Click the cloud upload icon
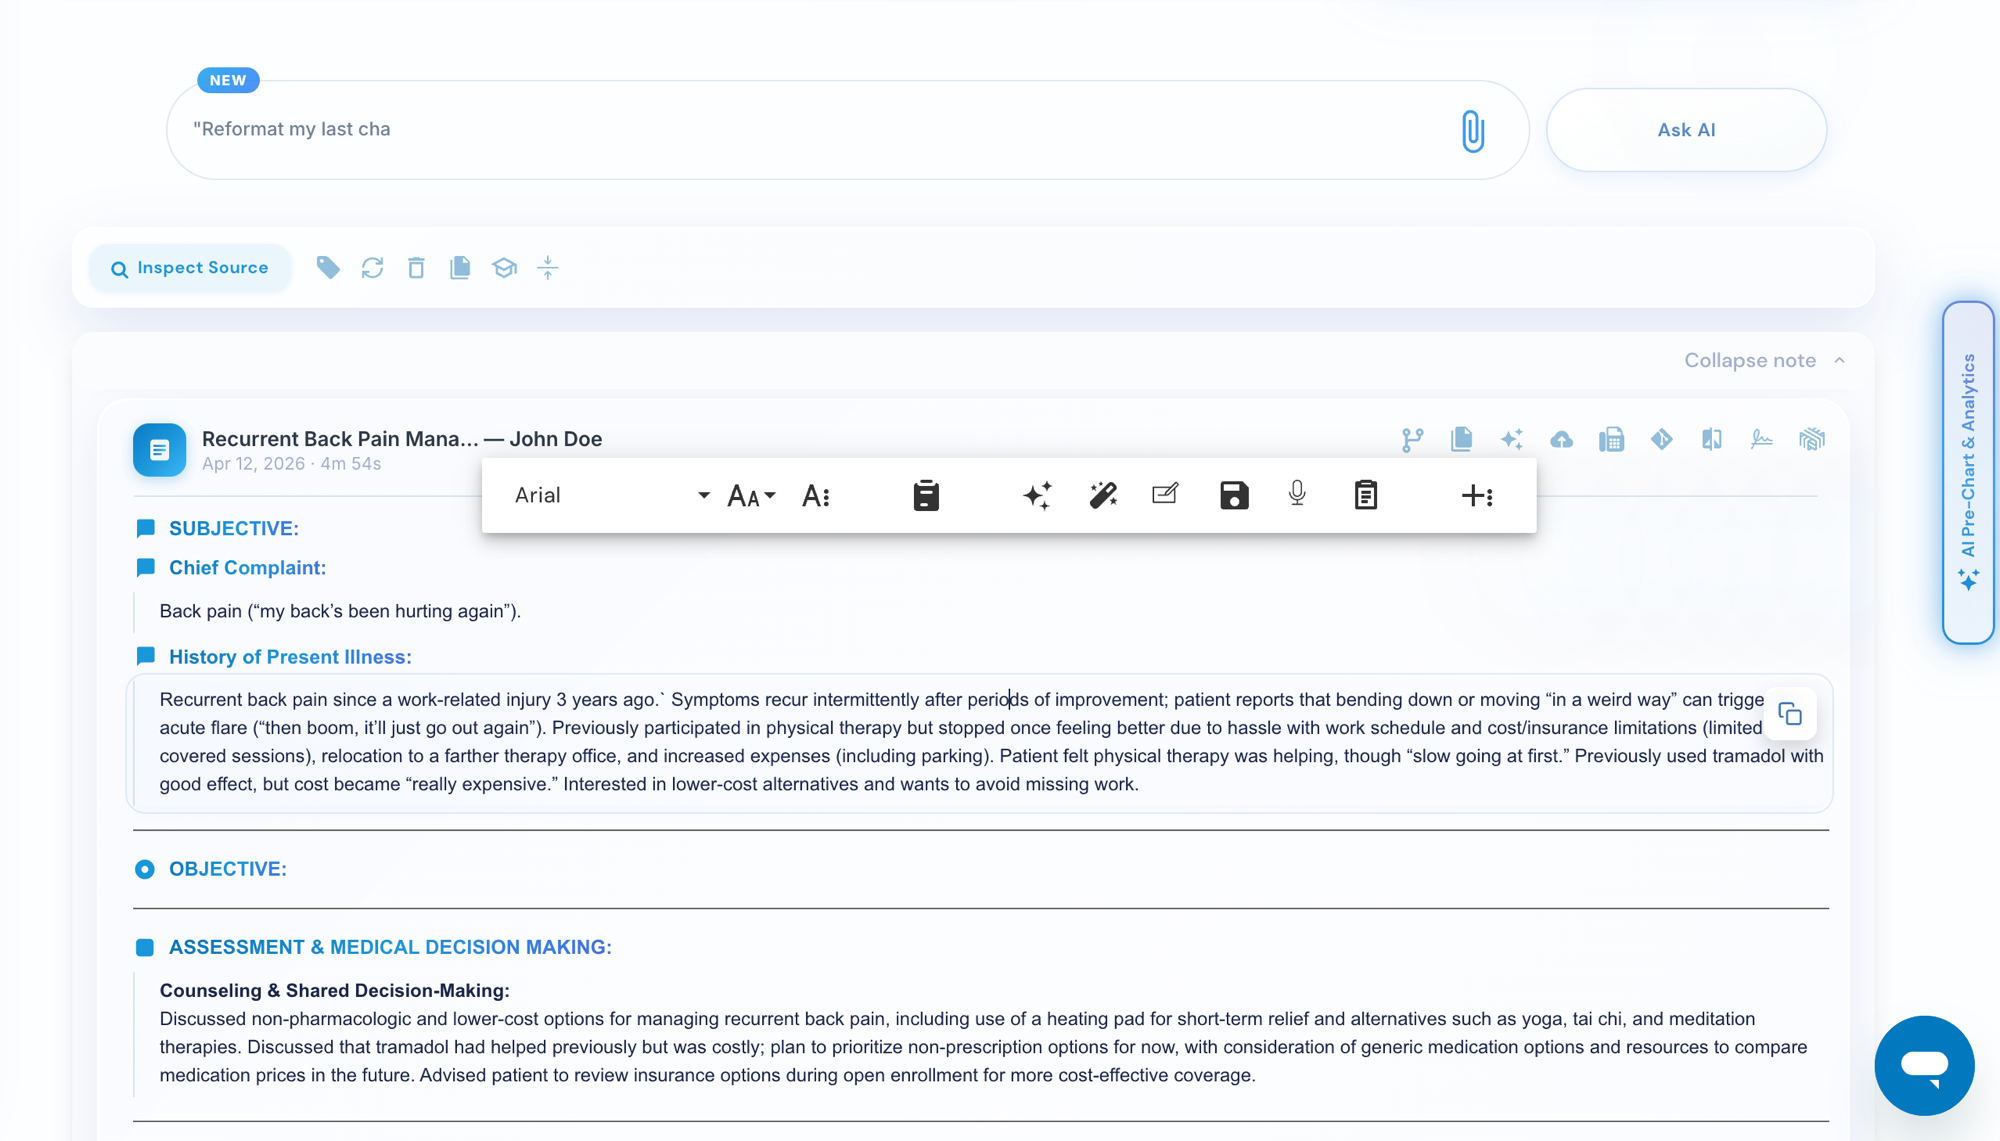The image size is (2000, 1141). [x=1561, y=439]
